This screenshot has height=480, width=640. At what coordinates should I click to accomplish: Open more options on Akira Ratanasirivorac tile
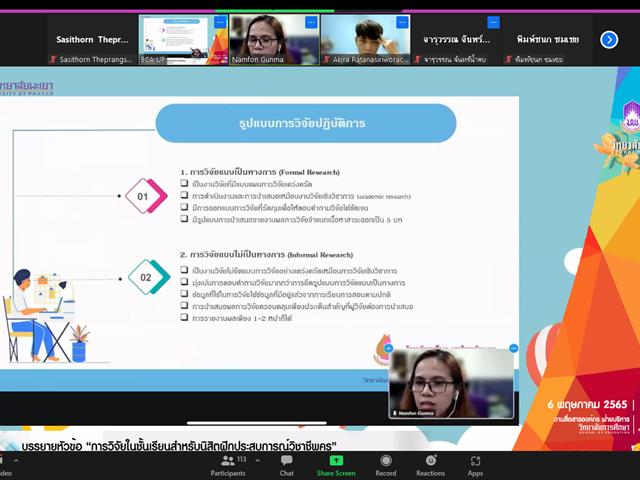click(x=402, y=22)
